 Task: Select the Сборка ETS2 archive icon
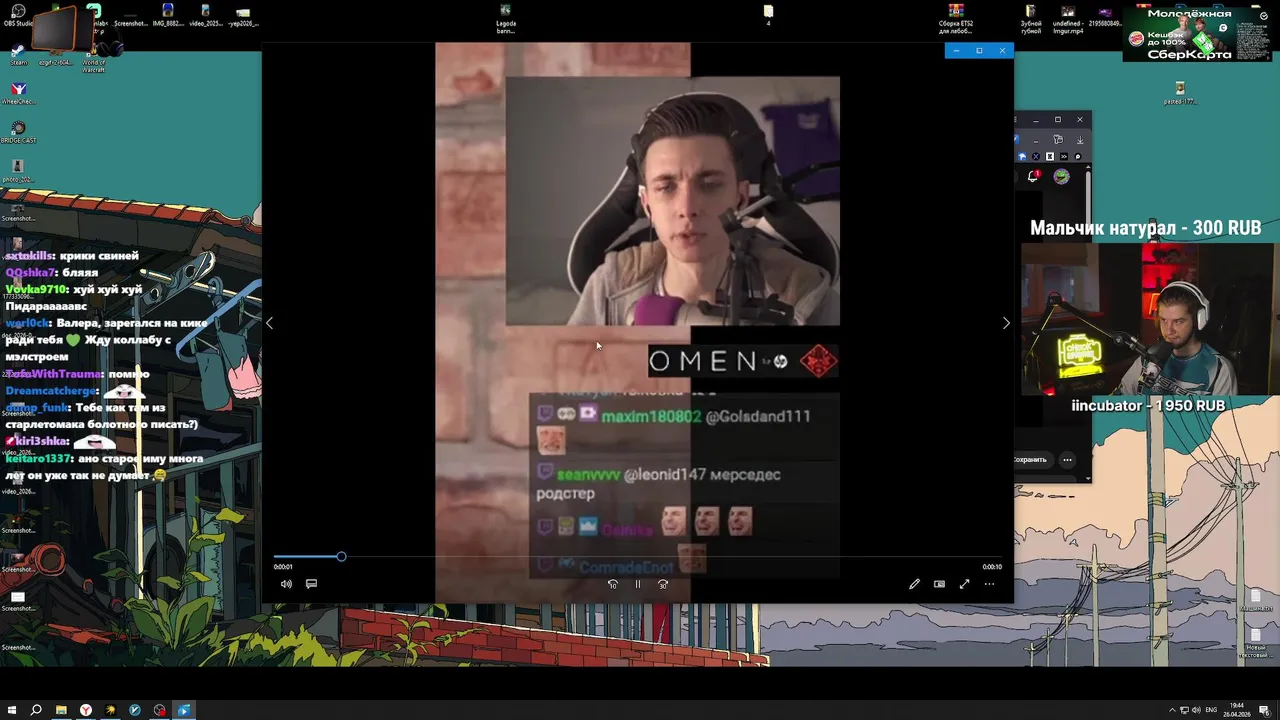point(956,18)
